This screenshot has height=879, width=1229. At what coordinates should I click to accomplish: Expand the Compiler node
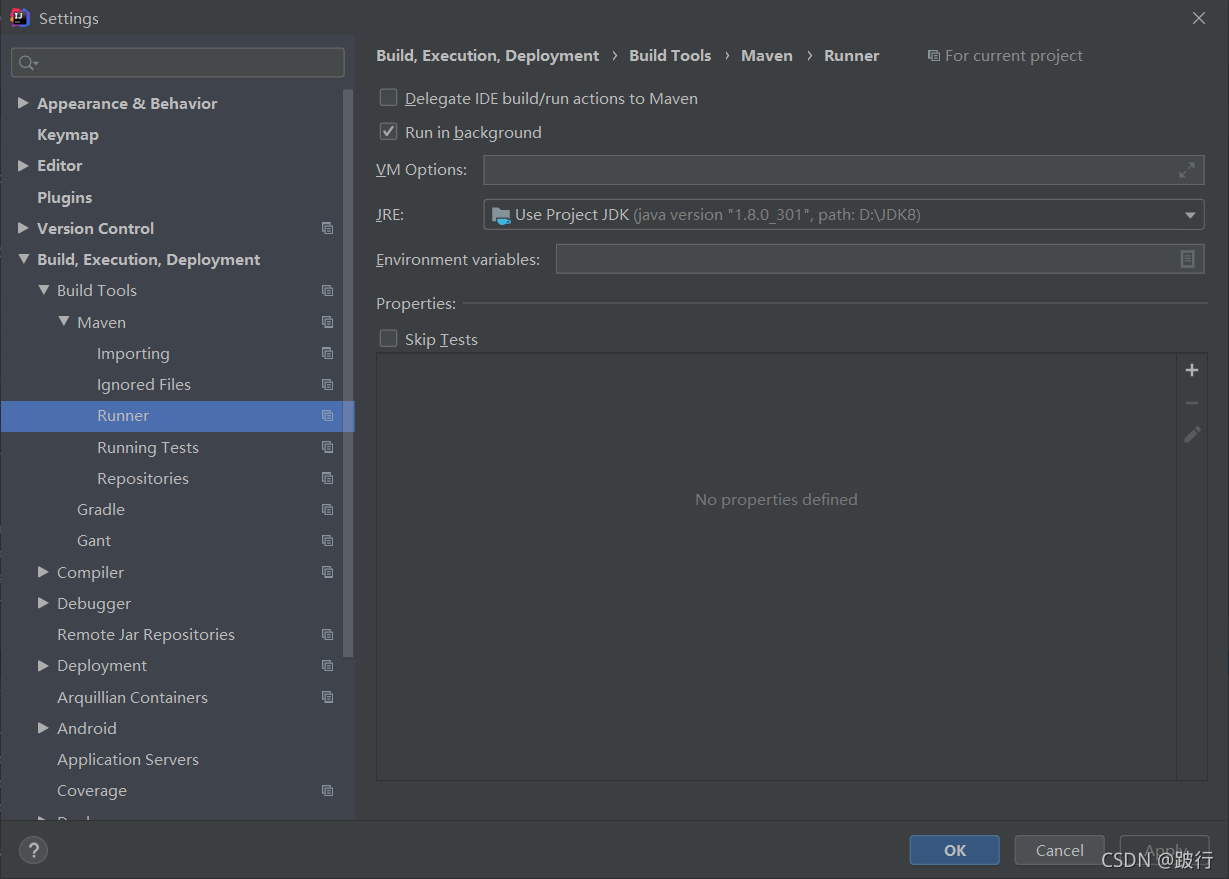[x=43, y=572]
